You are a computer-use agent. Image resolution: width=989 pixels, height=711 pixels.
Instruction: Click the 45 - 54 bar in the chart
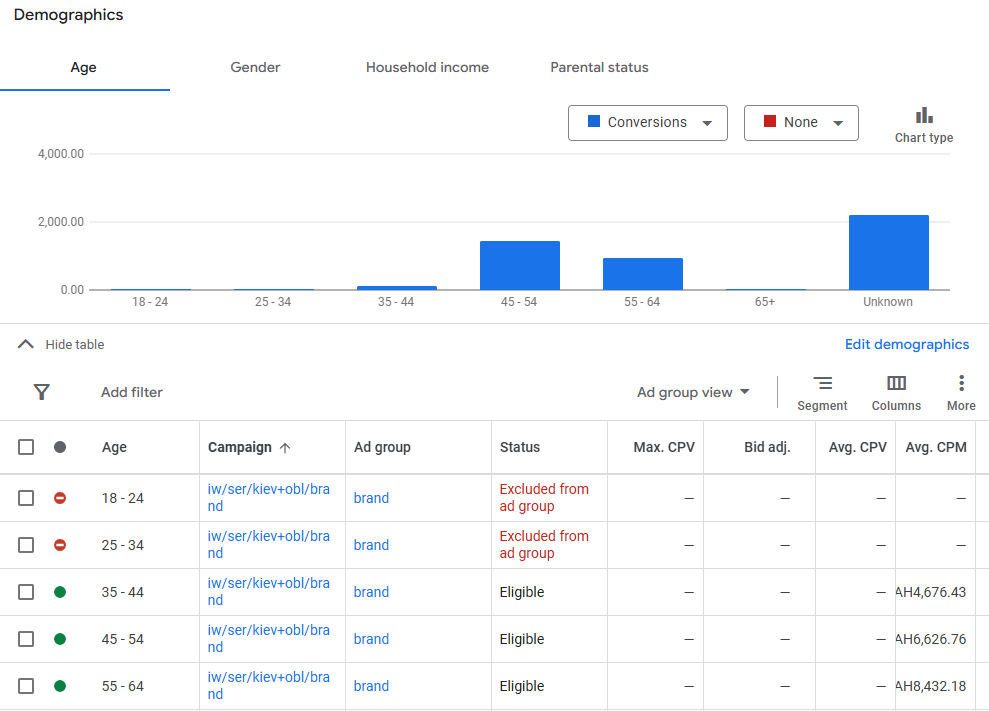point(520,266)
